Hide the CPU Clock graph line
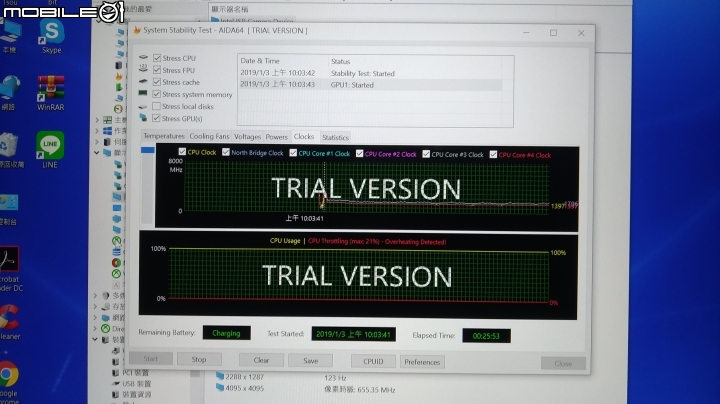The image size is (720, 404). pyautogui.click(x=182, y=152)
